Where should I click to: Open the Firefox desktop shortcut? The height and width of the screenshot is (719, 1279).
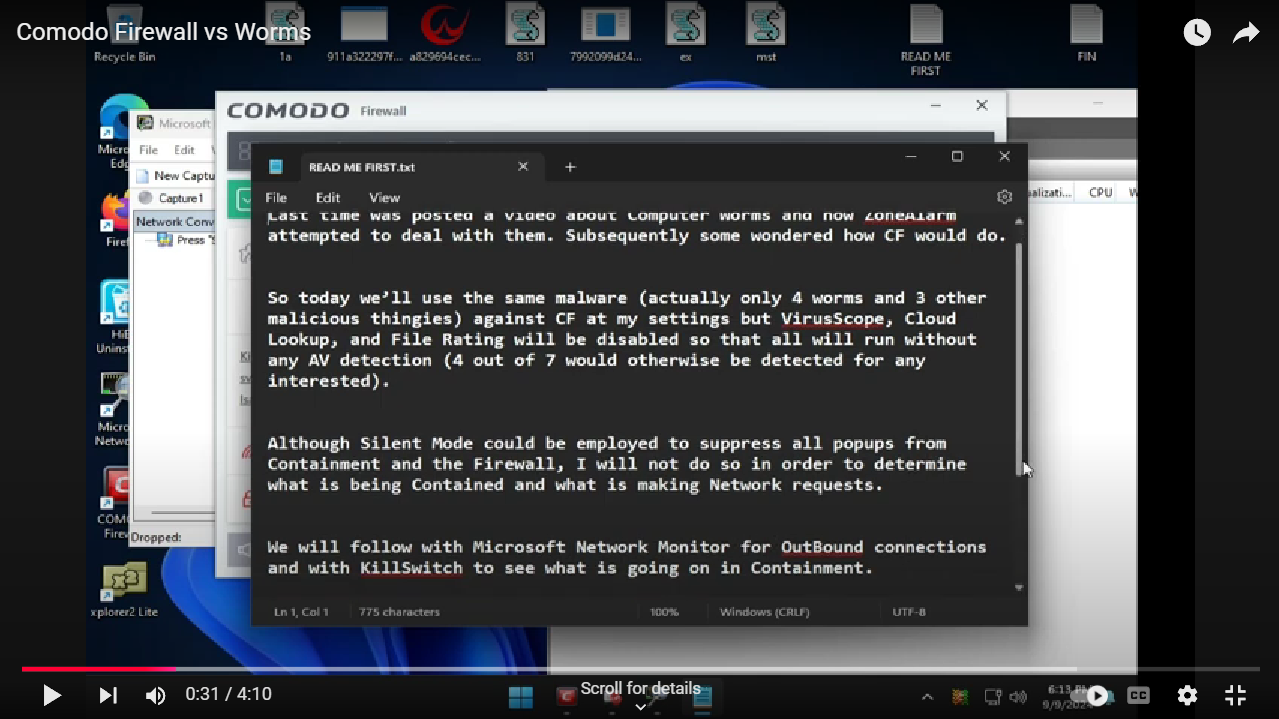pos(115,220)
